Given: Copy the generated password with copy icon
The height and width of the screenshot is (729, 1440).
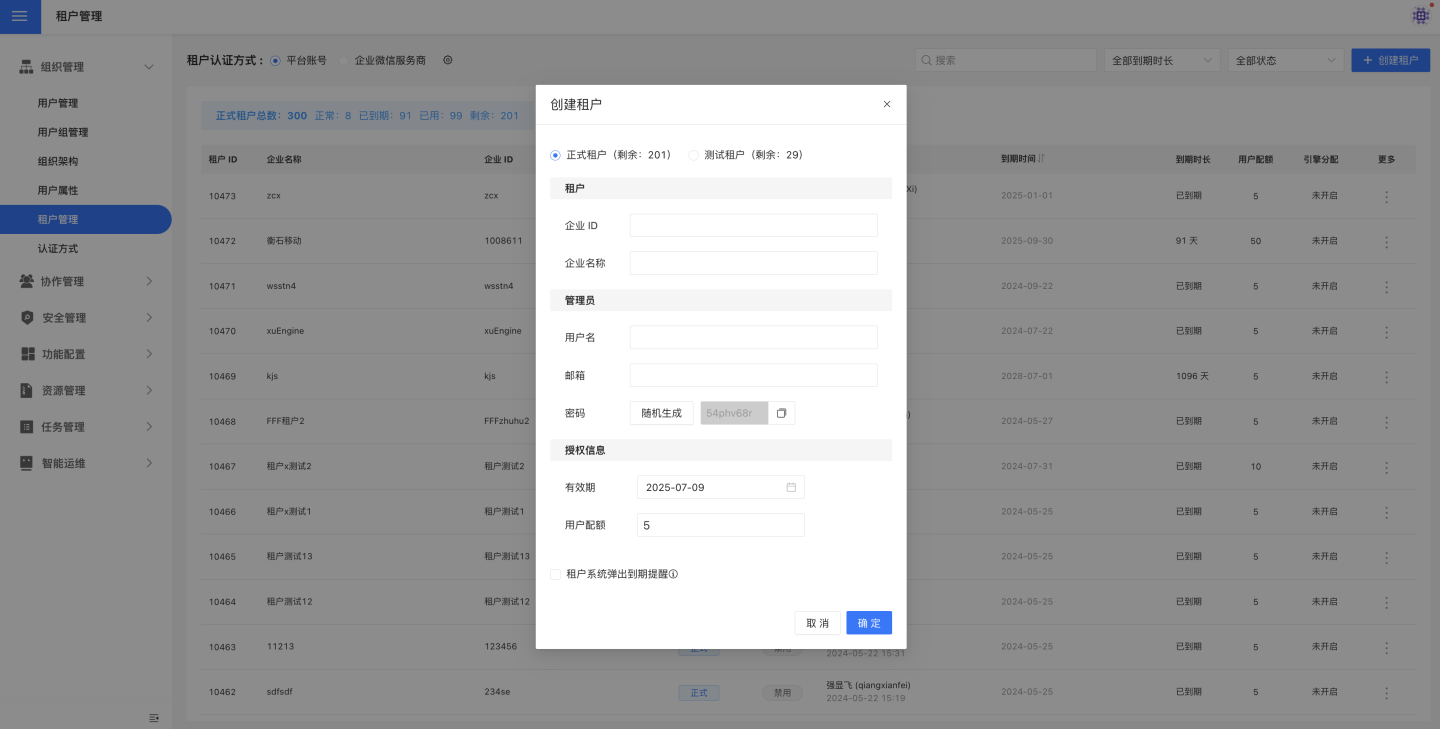Looking at the screenshot, I should click(x=782, y=413).
